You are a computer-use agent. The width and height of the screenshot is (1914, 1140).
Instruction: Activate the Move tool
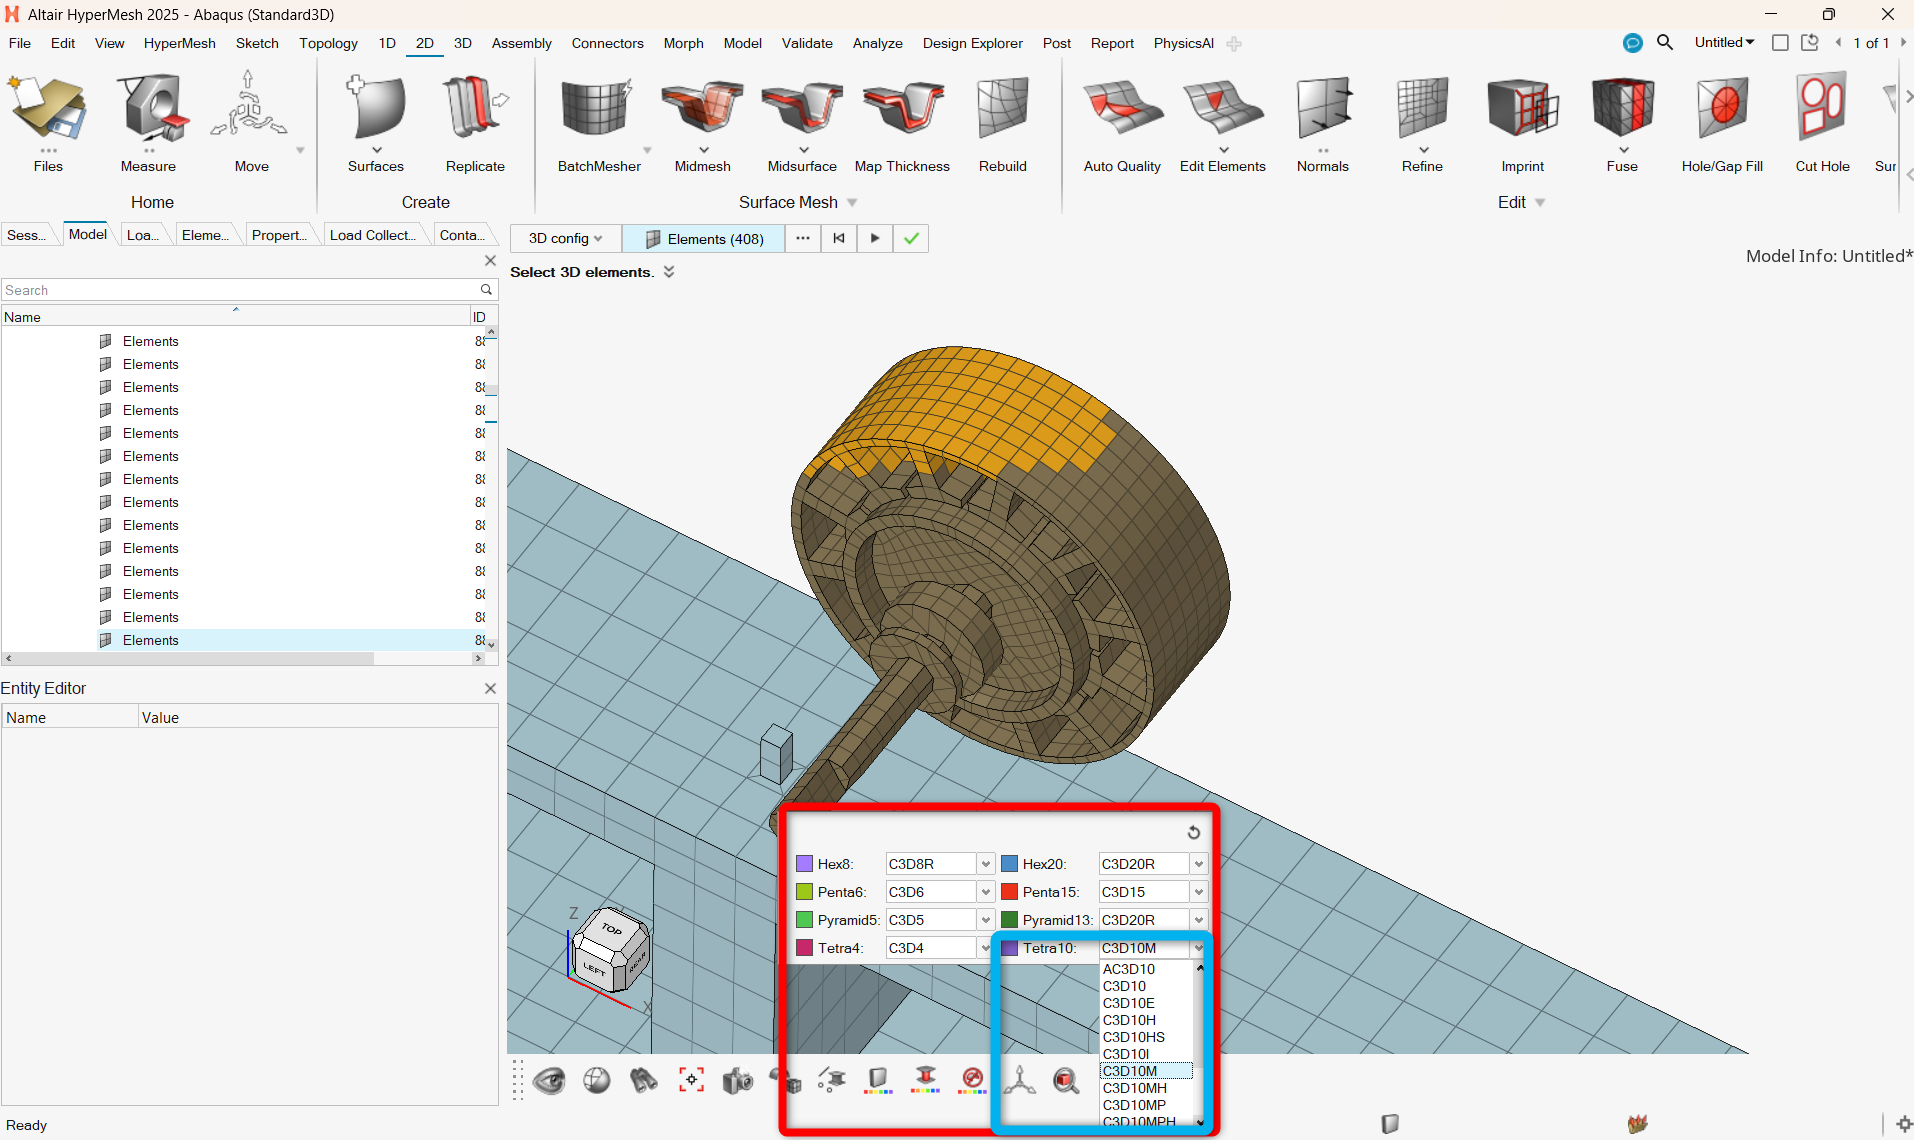[x=250, y=122]
